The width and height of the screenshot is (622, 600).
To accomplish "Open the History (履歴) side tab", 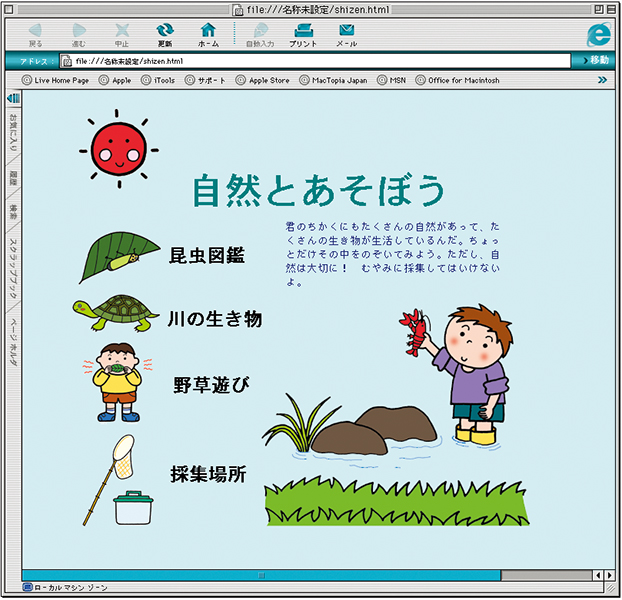I will pyautogui.click(x=13, y=179).
